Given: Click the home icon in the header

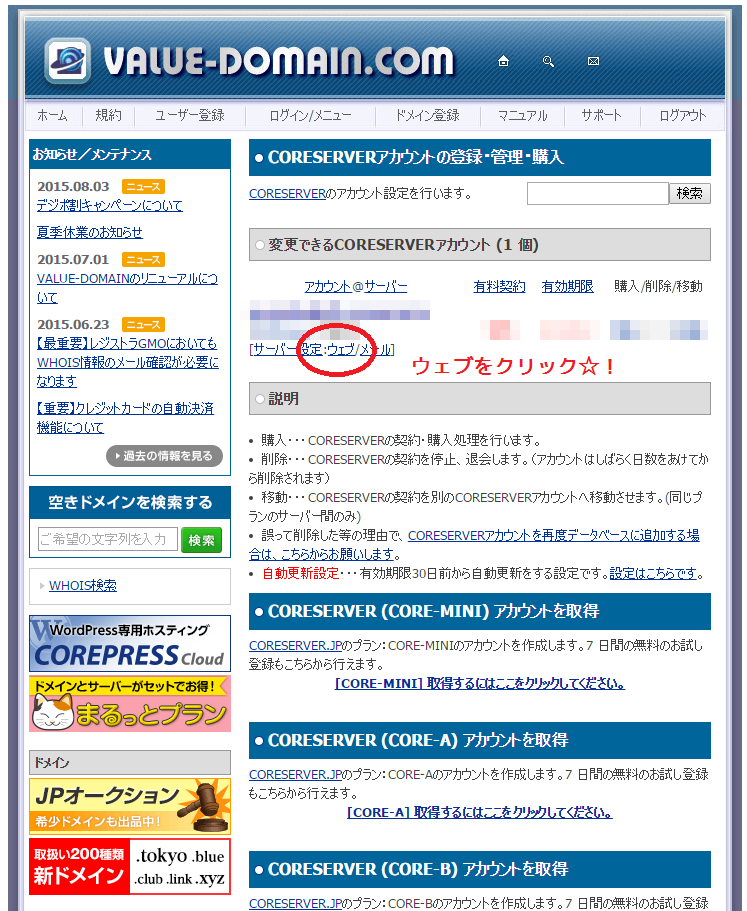Looking at the screenshot, I should (x=504, y=61).
